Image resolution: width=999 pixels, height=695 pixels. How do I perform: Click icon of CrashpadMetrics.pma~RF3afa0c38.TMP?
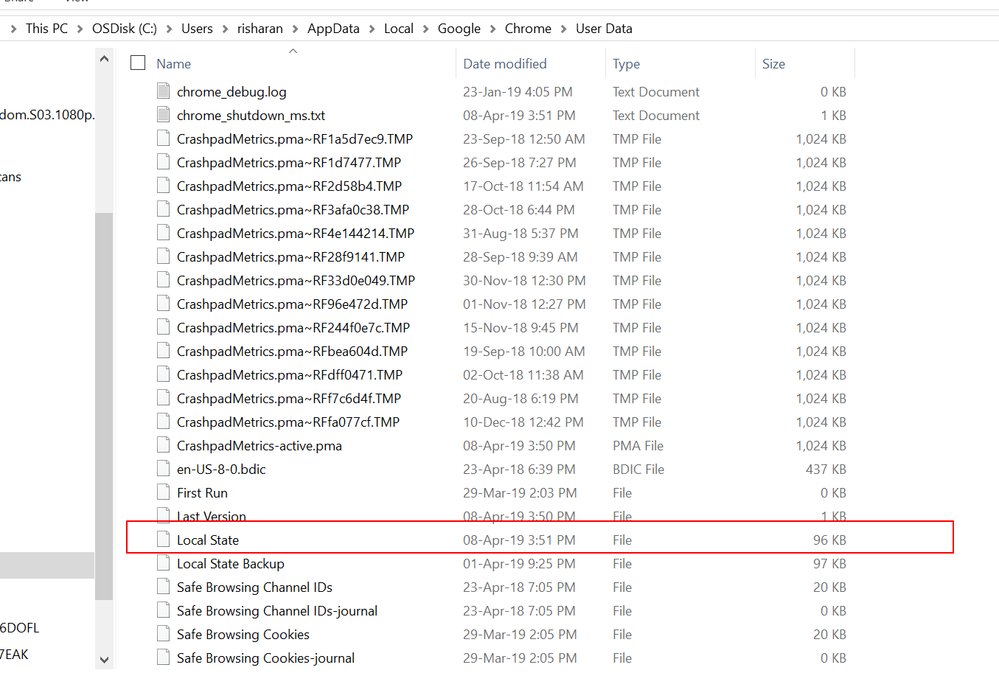[163, 209]
